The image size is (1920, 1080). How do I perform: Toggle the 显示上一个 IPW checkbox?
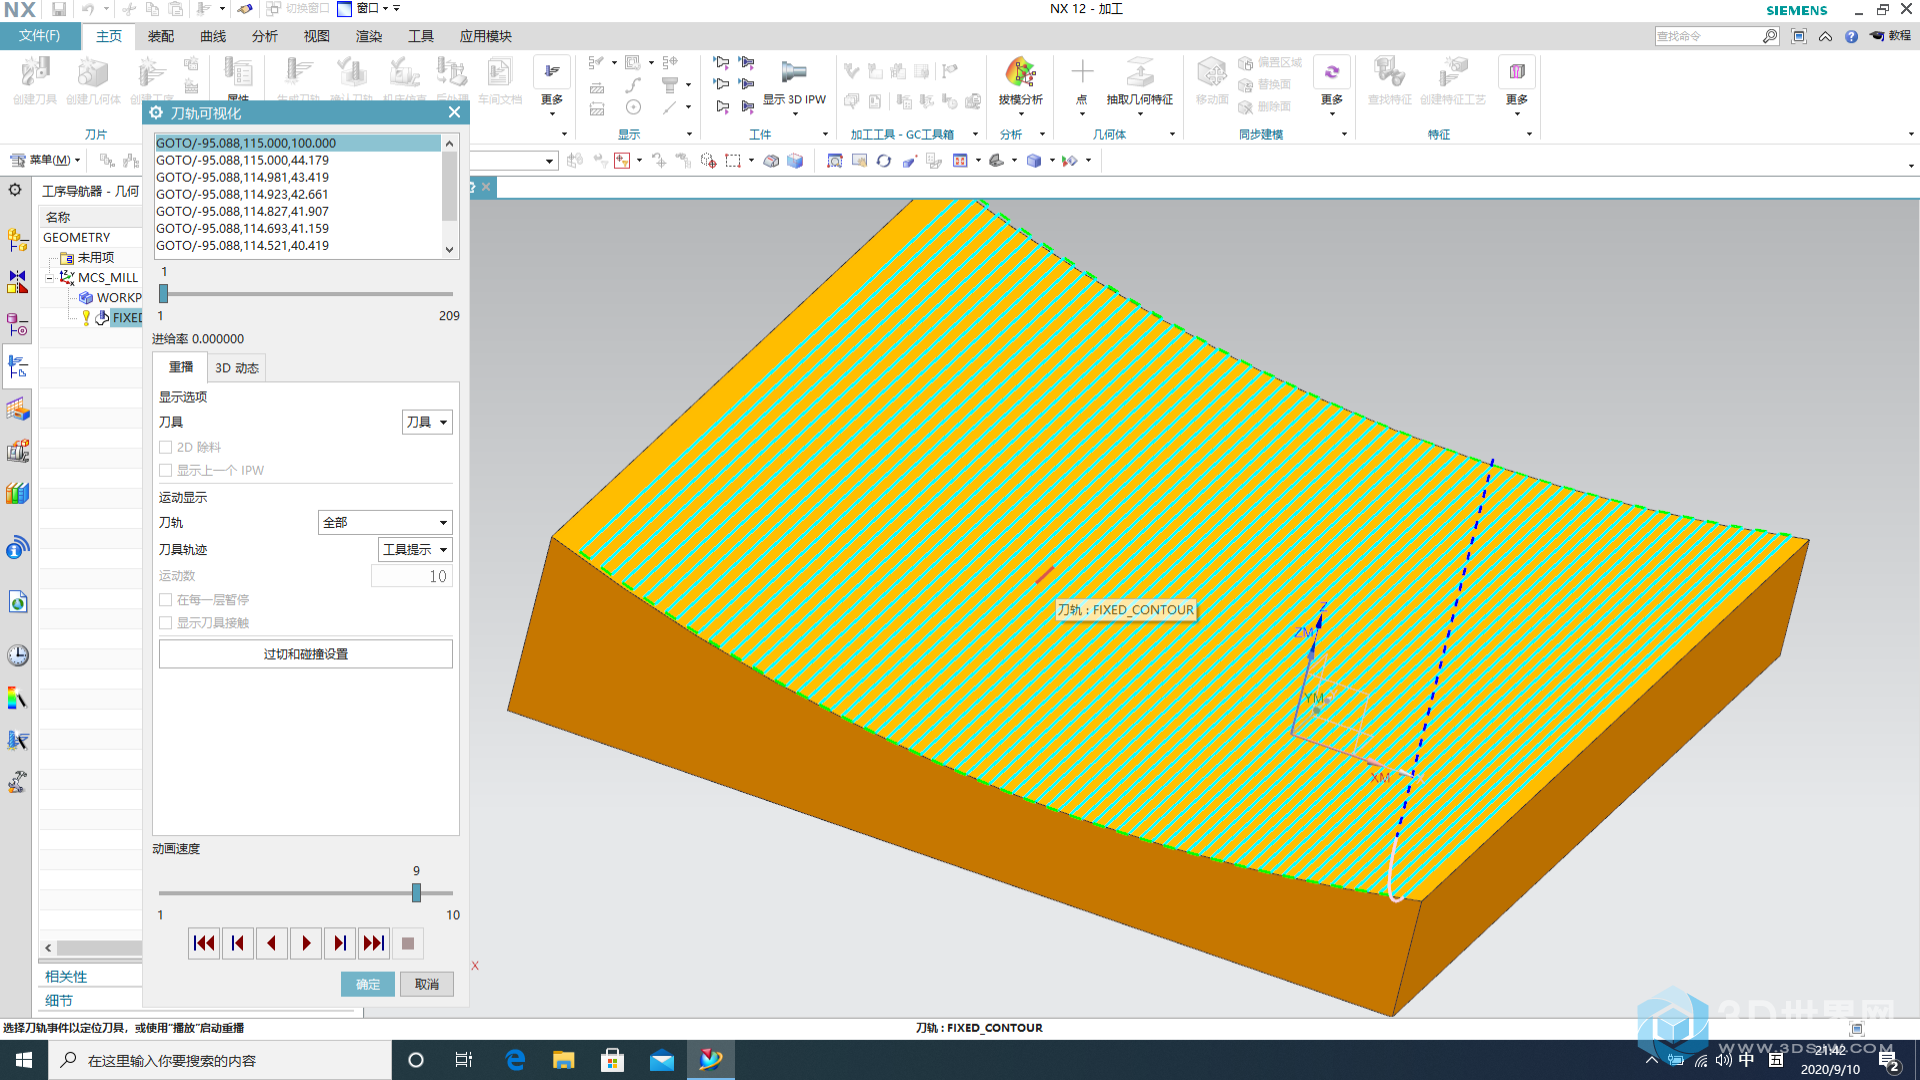click(165, 470)
